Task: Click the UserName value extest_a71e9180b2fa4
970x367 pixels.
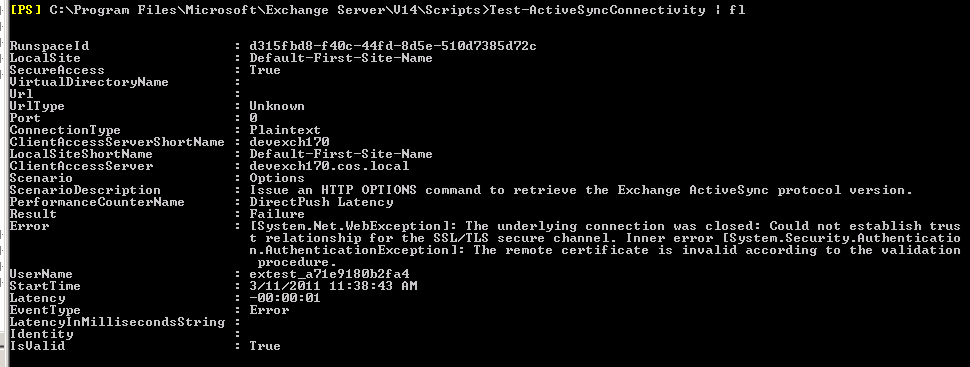Action: pyautogui.click(x=329, y=274)
